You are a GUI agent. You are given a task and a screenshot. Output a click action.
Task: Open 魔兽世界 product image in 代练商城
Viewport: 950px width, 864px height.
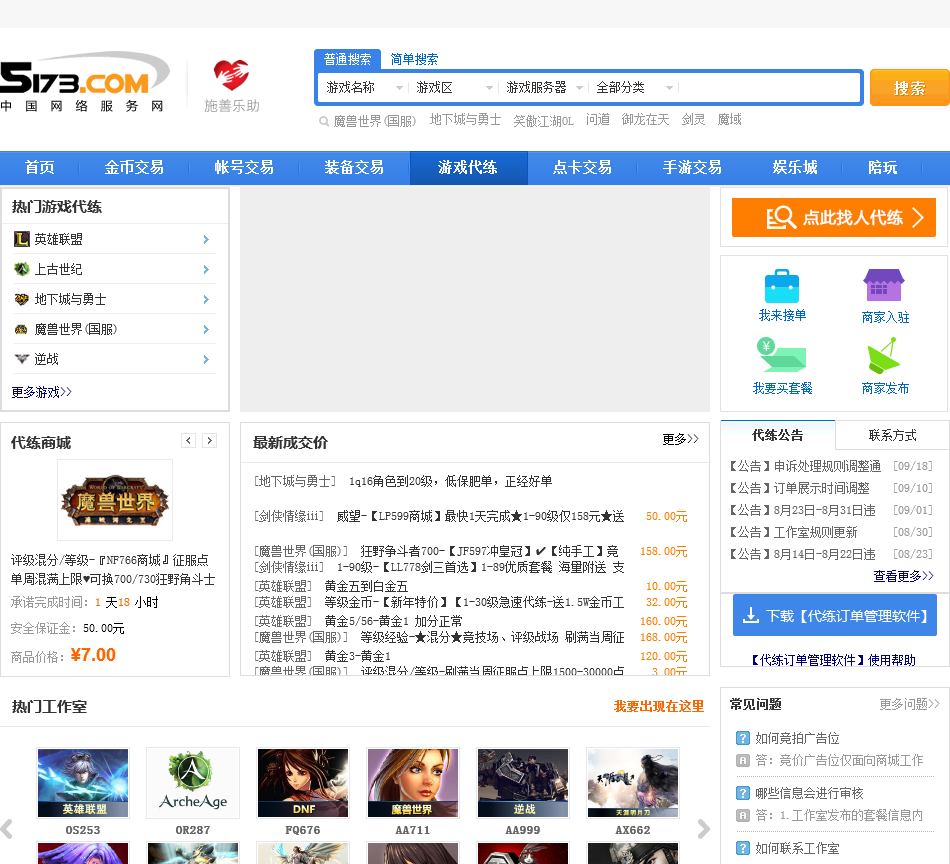click(x=115, y=500)
